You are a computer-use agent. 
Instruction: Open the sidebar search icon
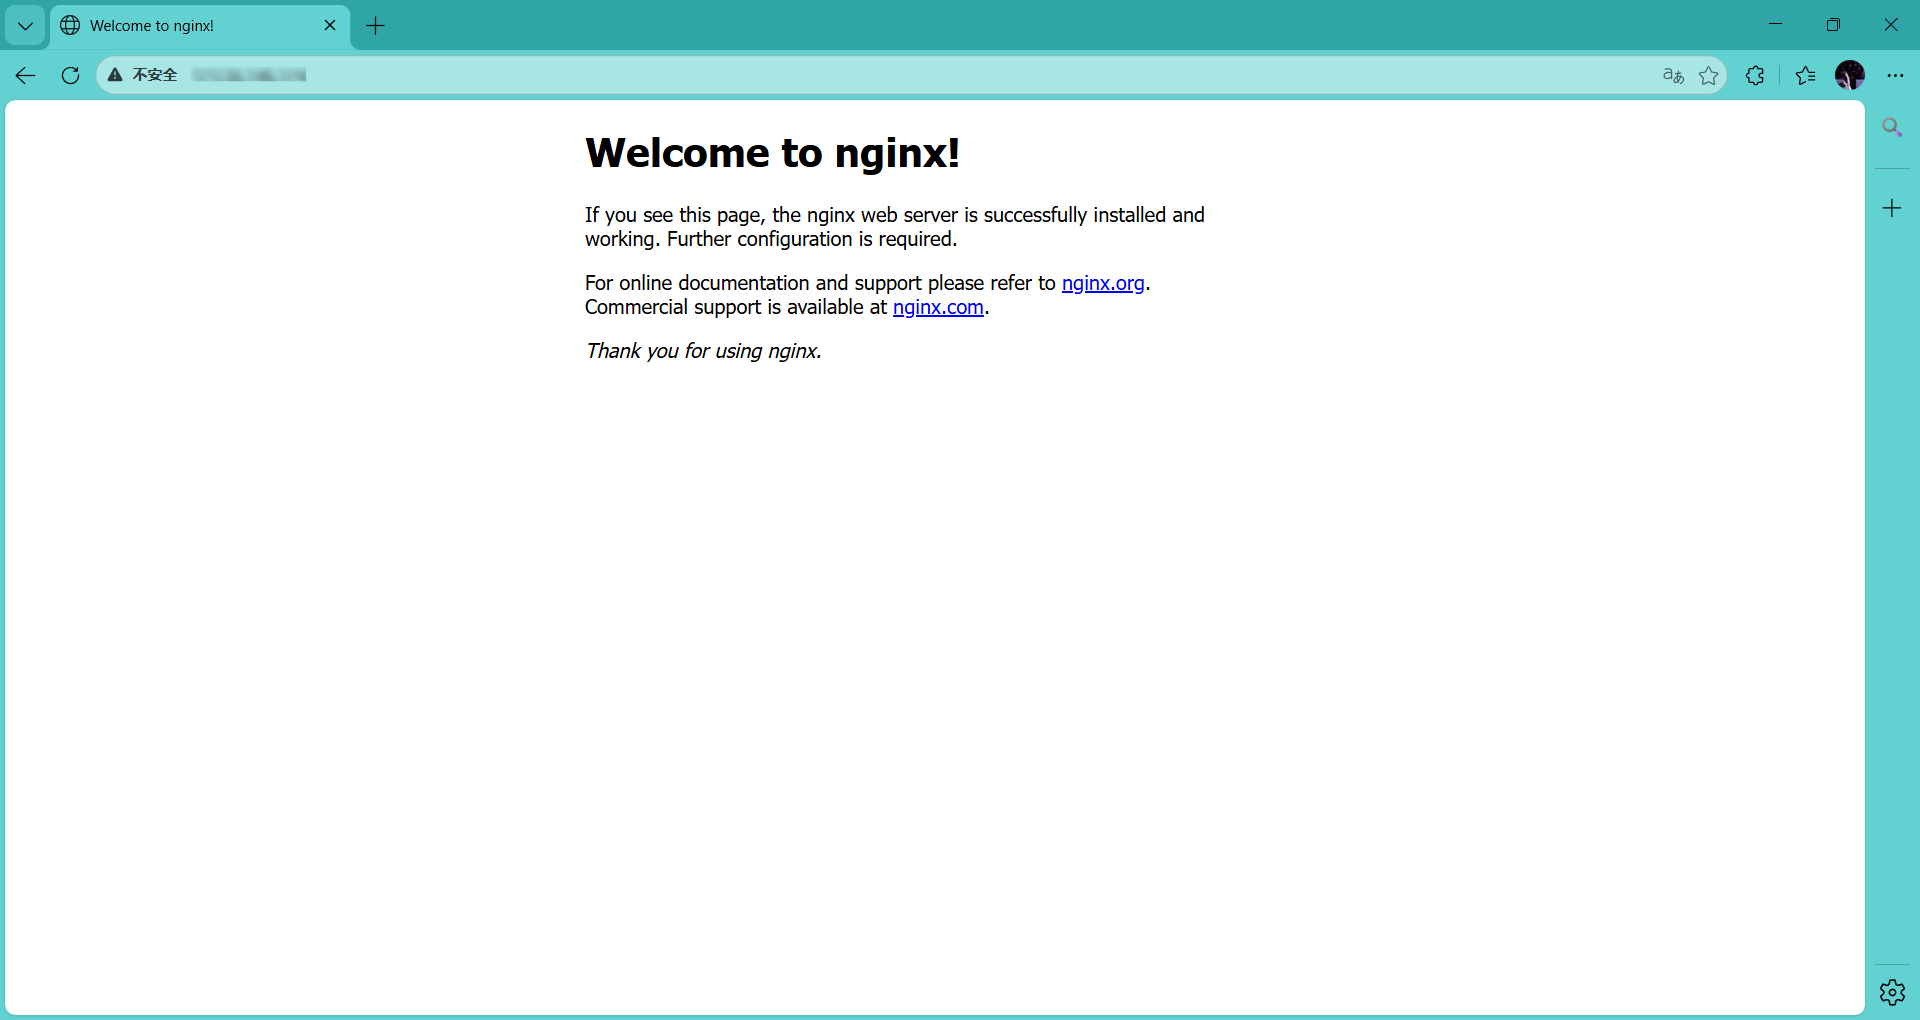[1892, 128]
